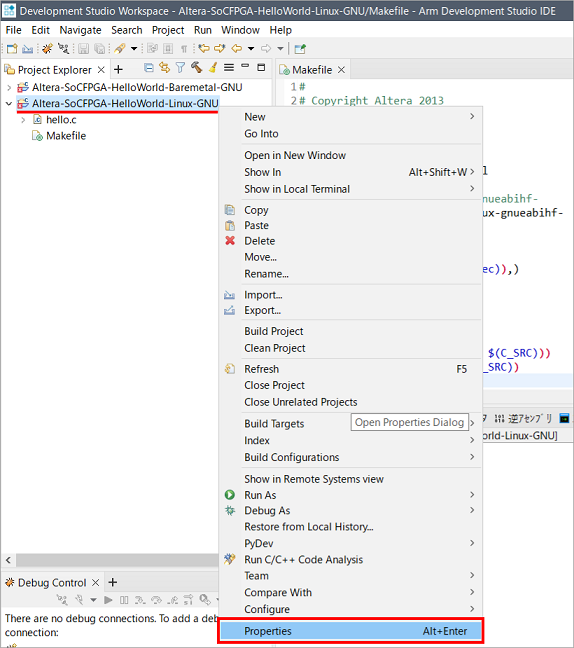Click the yellow back arrow in toolbar

coord(237,49)
